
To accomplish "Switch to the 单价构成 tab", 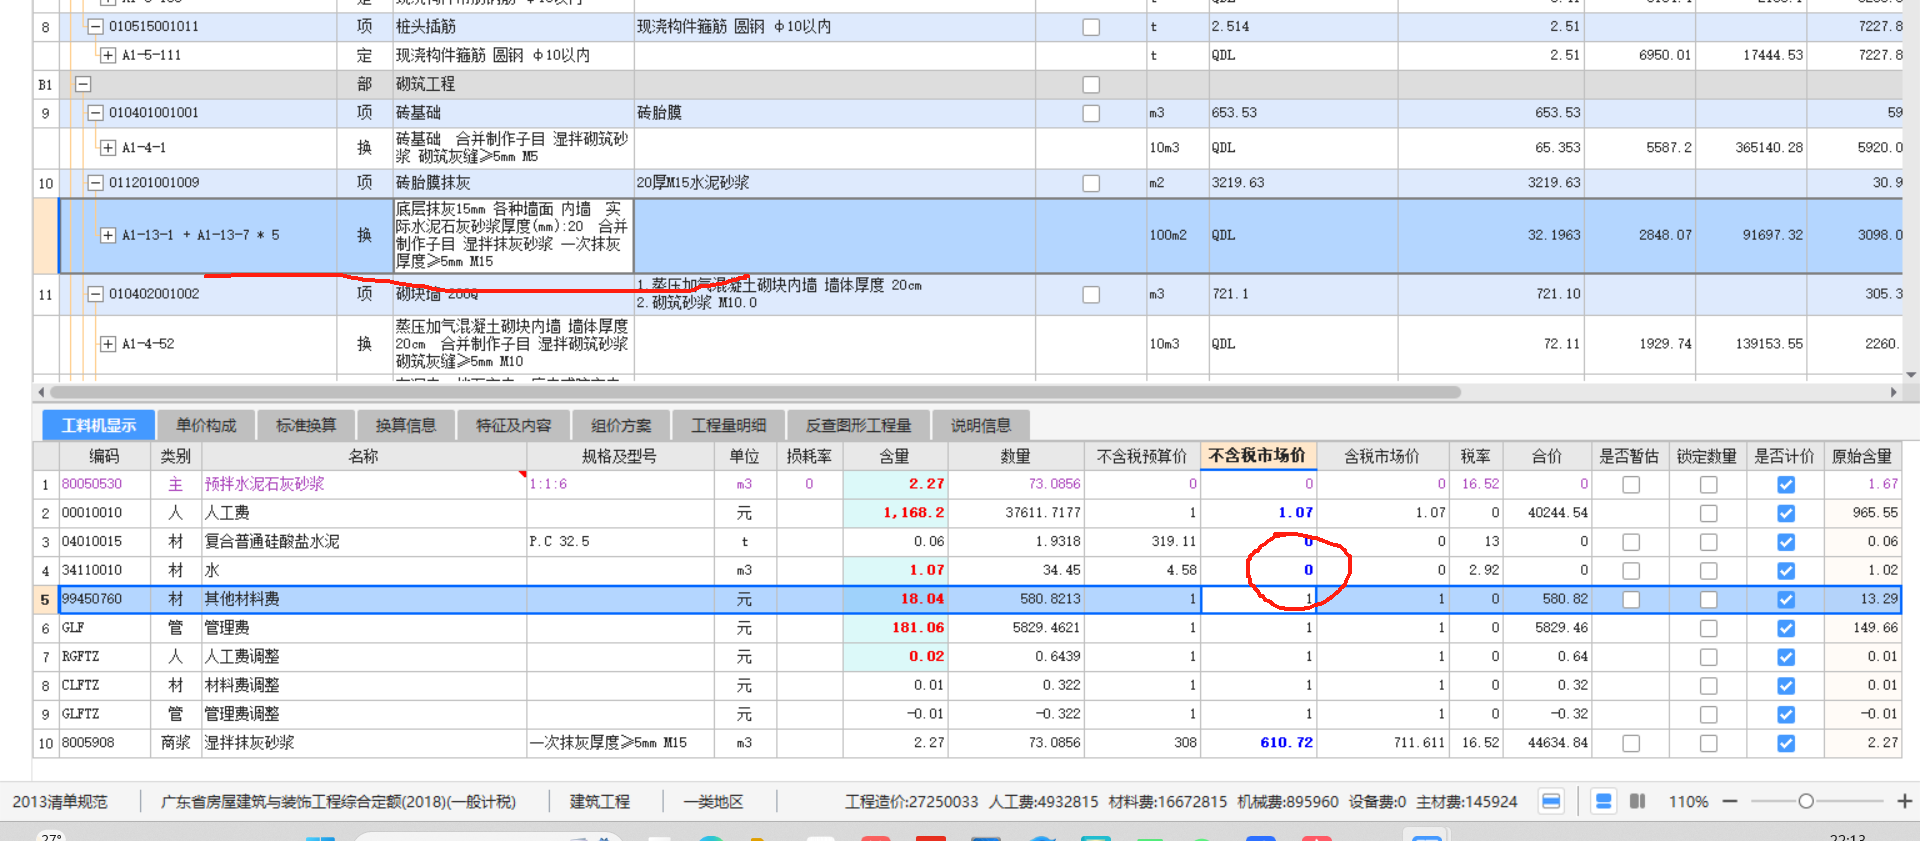I will (206, 426).
